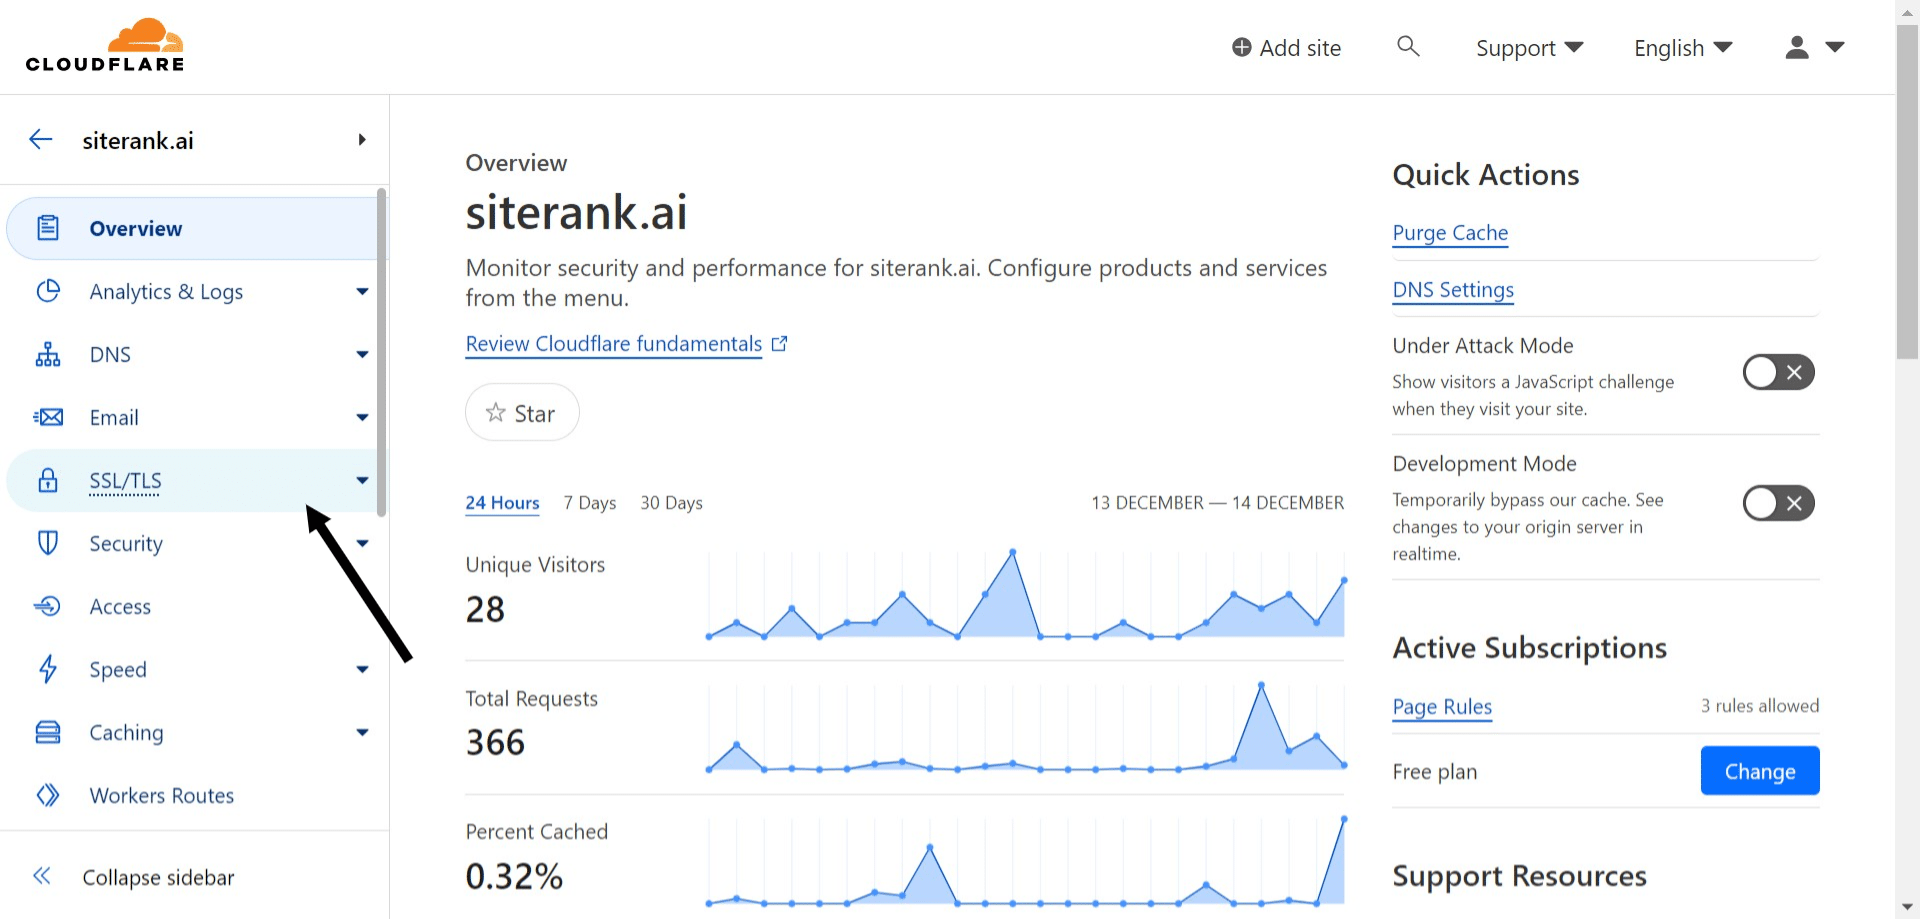Switch to the 7 Days tab
This screenshot has height=919, width=1920.
pos(589,503)
